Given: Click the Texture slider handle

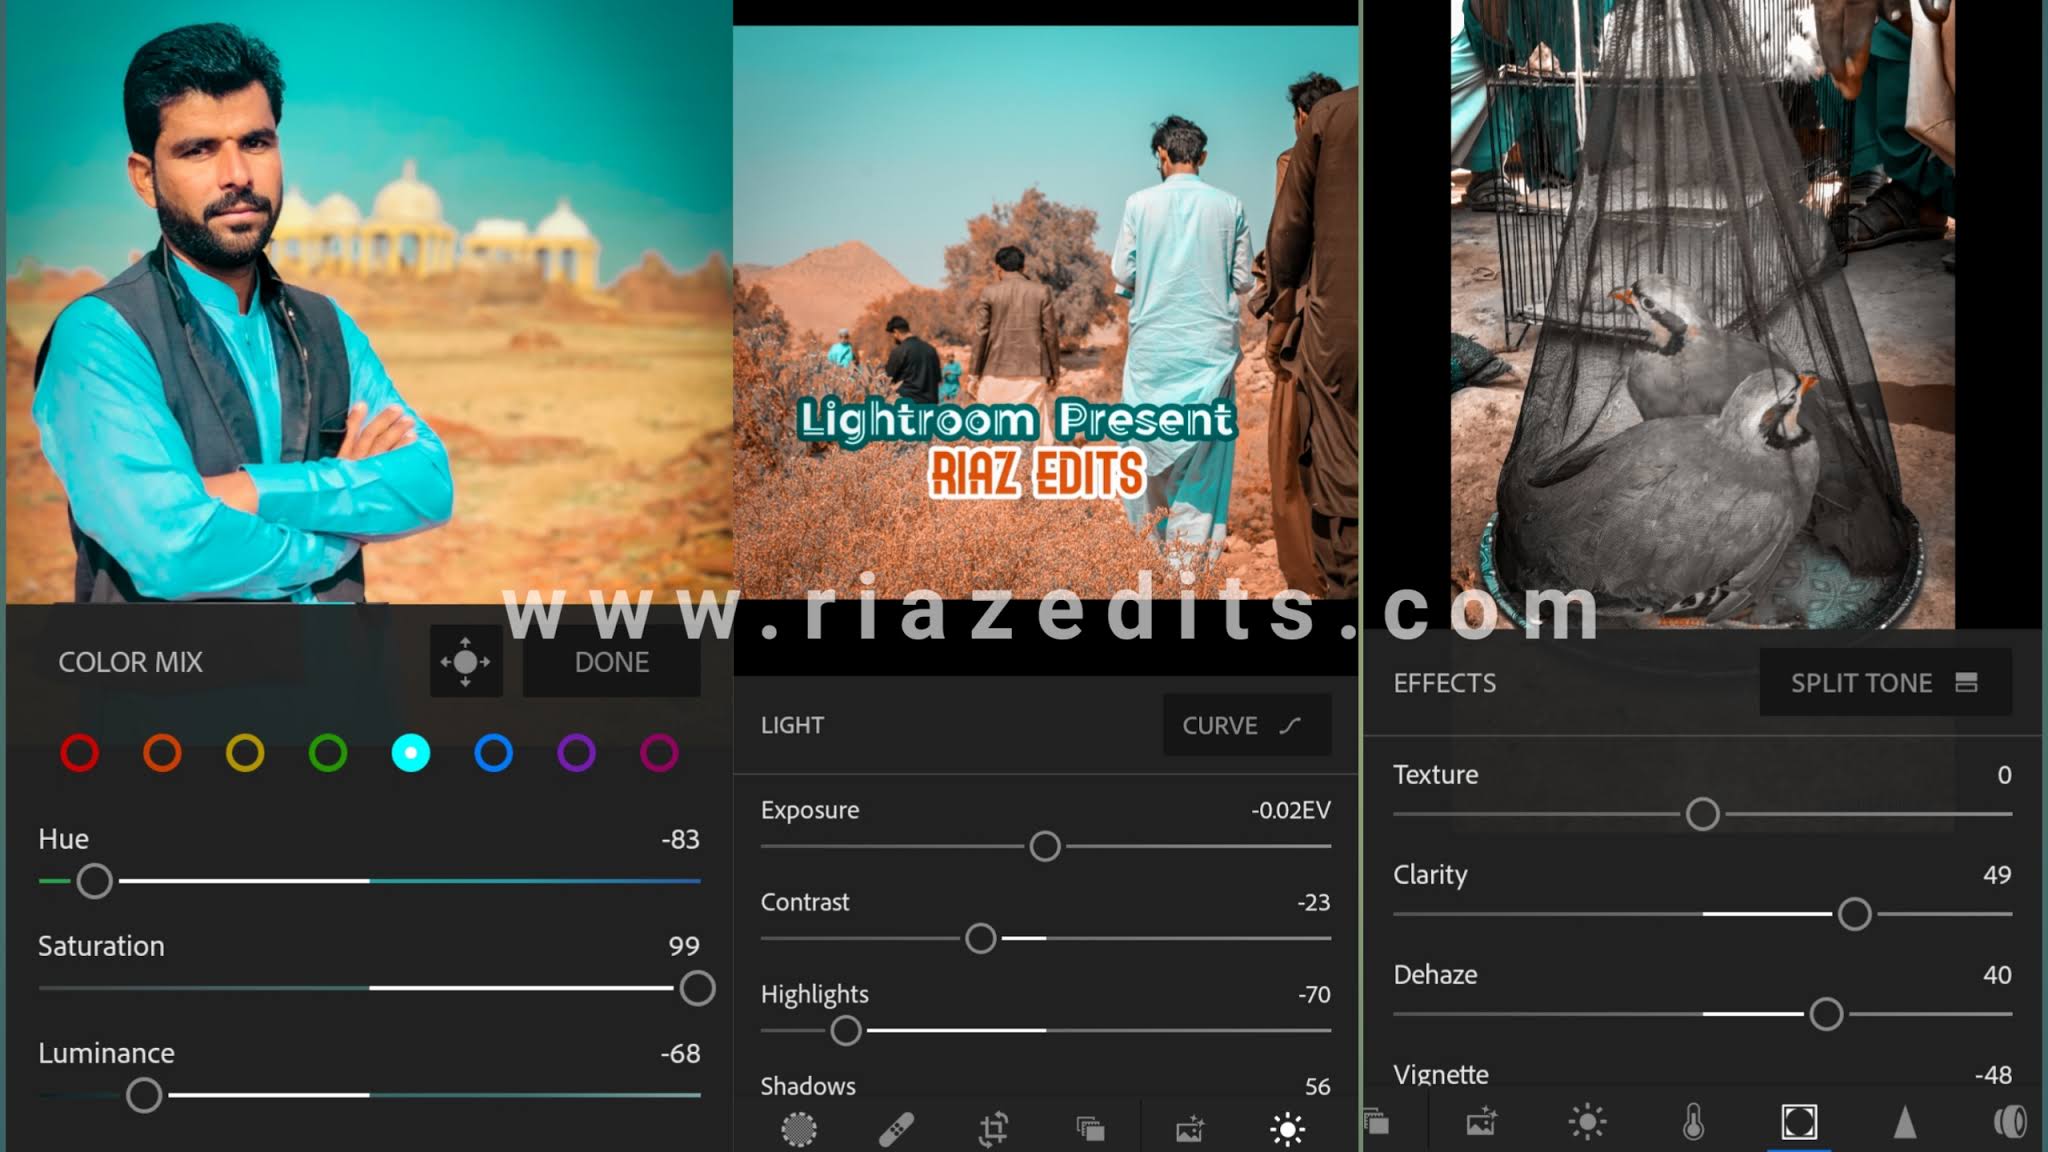Looking at the screenshot, I should tap(1702, 814).
